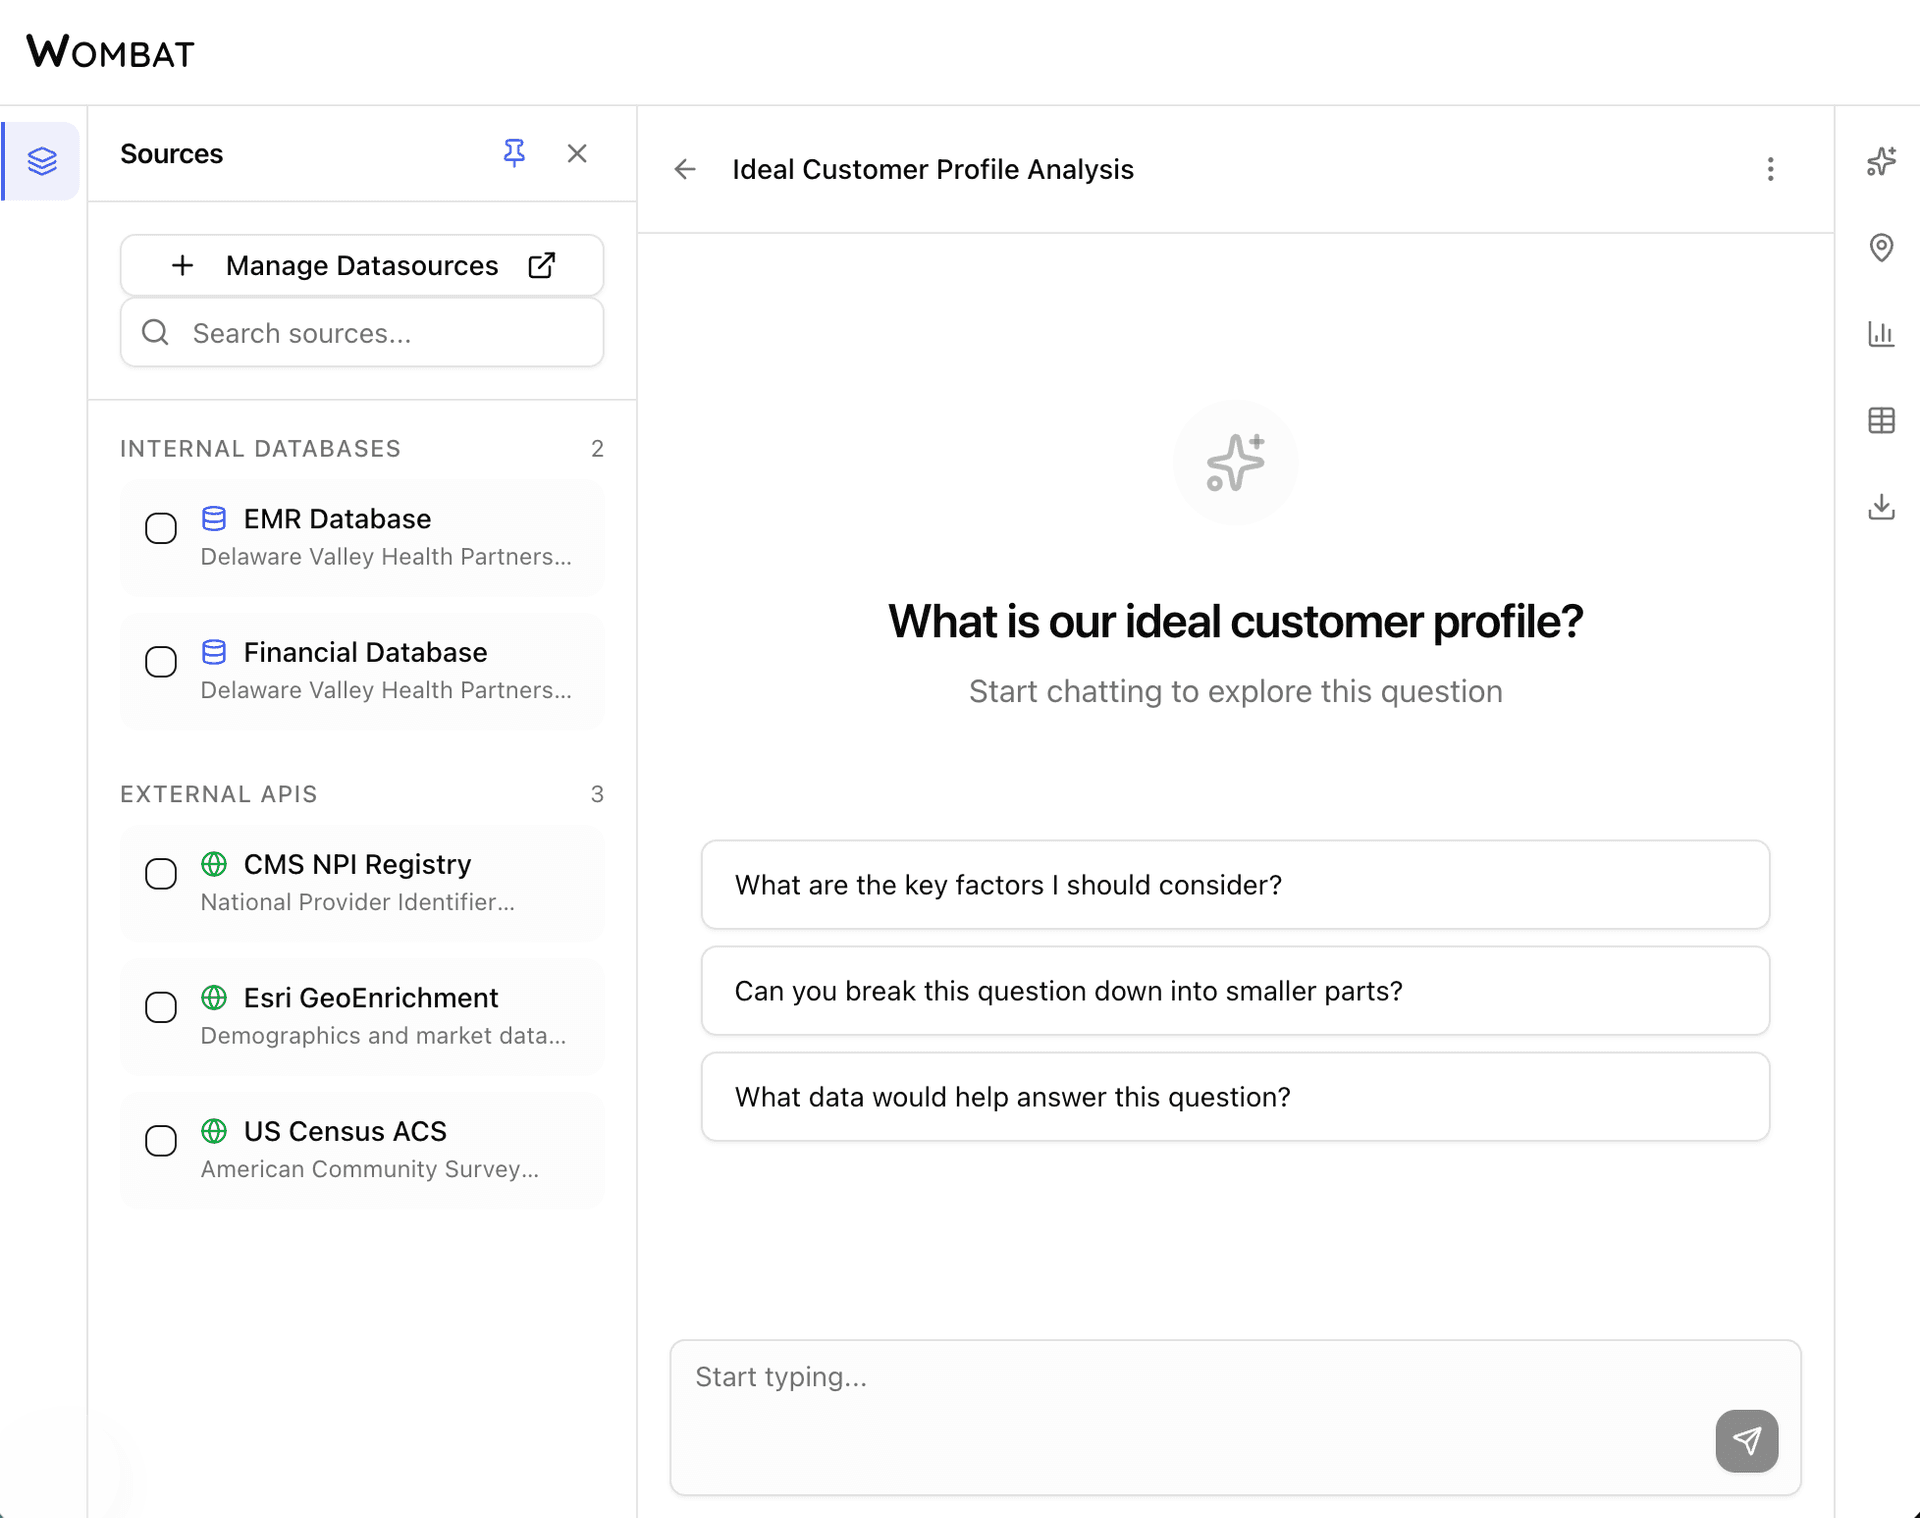The height and width of the screenshot is (1518, 1920).
Task: Open the three-dot options menu
Action: pos(1770,169)
